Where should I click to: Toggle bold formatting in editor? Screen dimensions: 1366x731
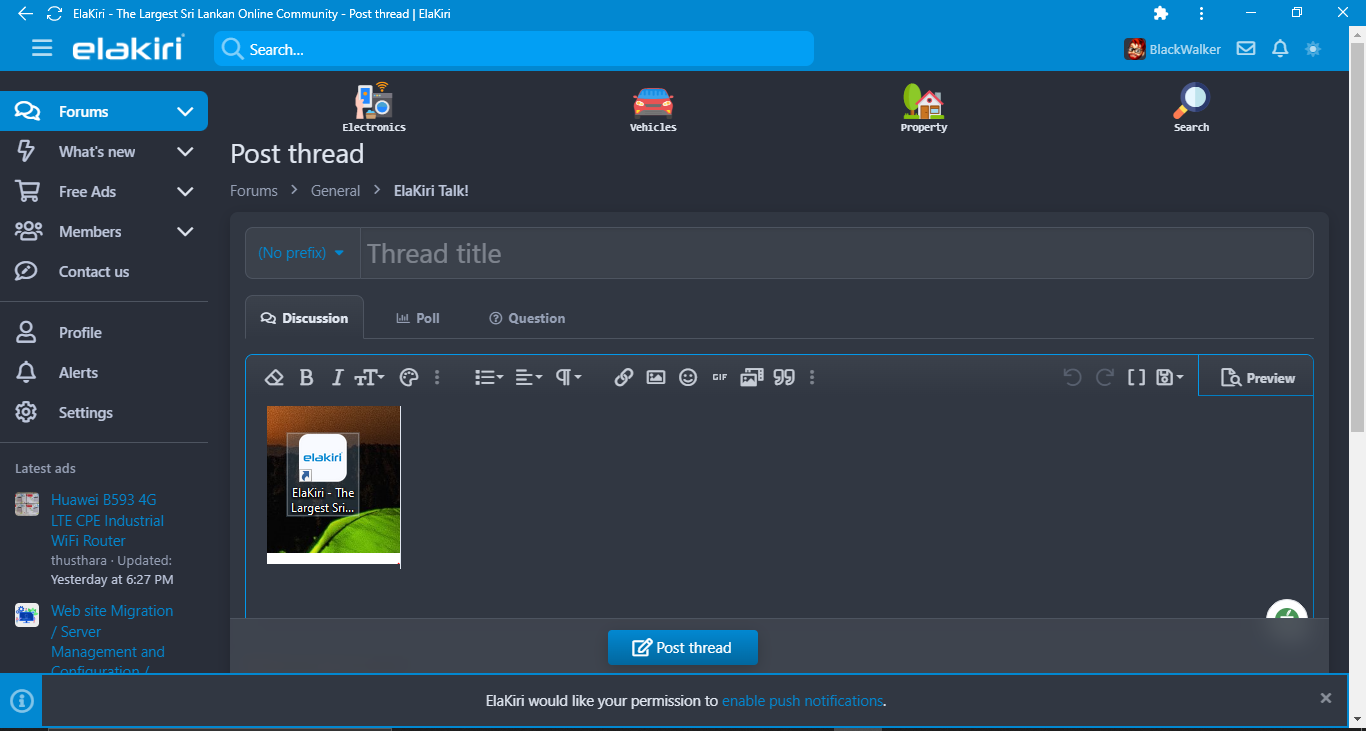306,378
